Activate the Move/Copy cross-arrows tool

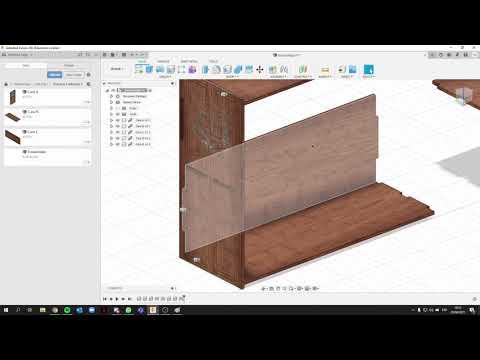pyautogui.click(x=260, y=69)
